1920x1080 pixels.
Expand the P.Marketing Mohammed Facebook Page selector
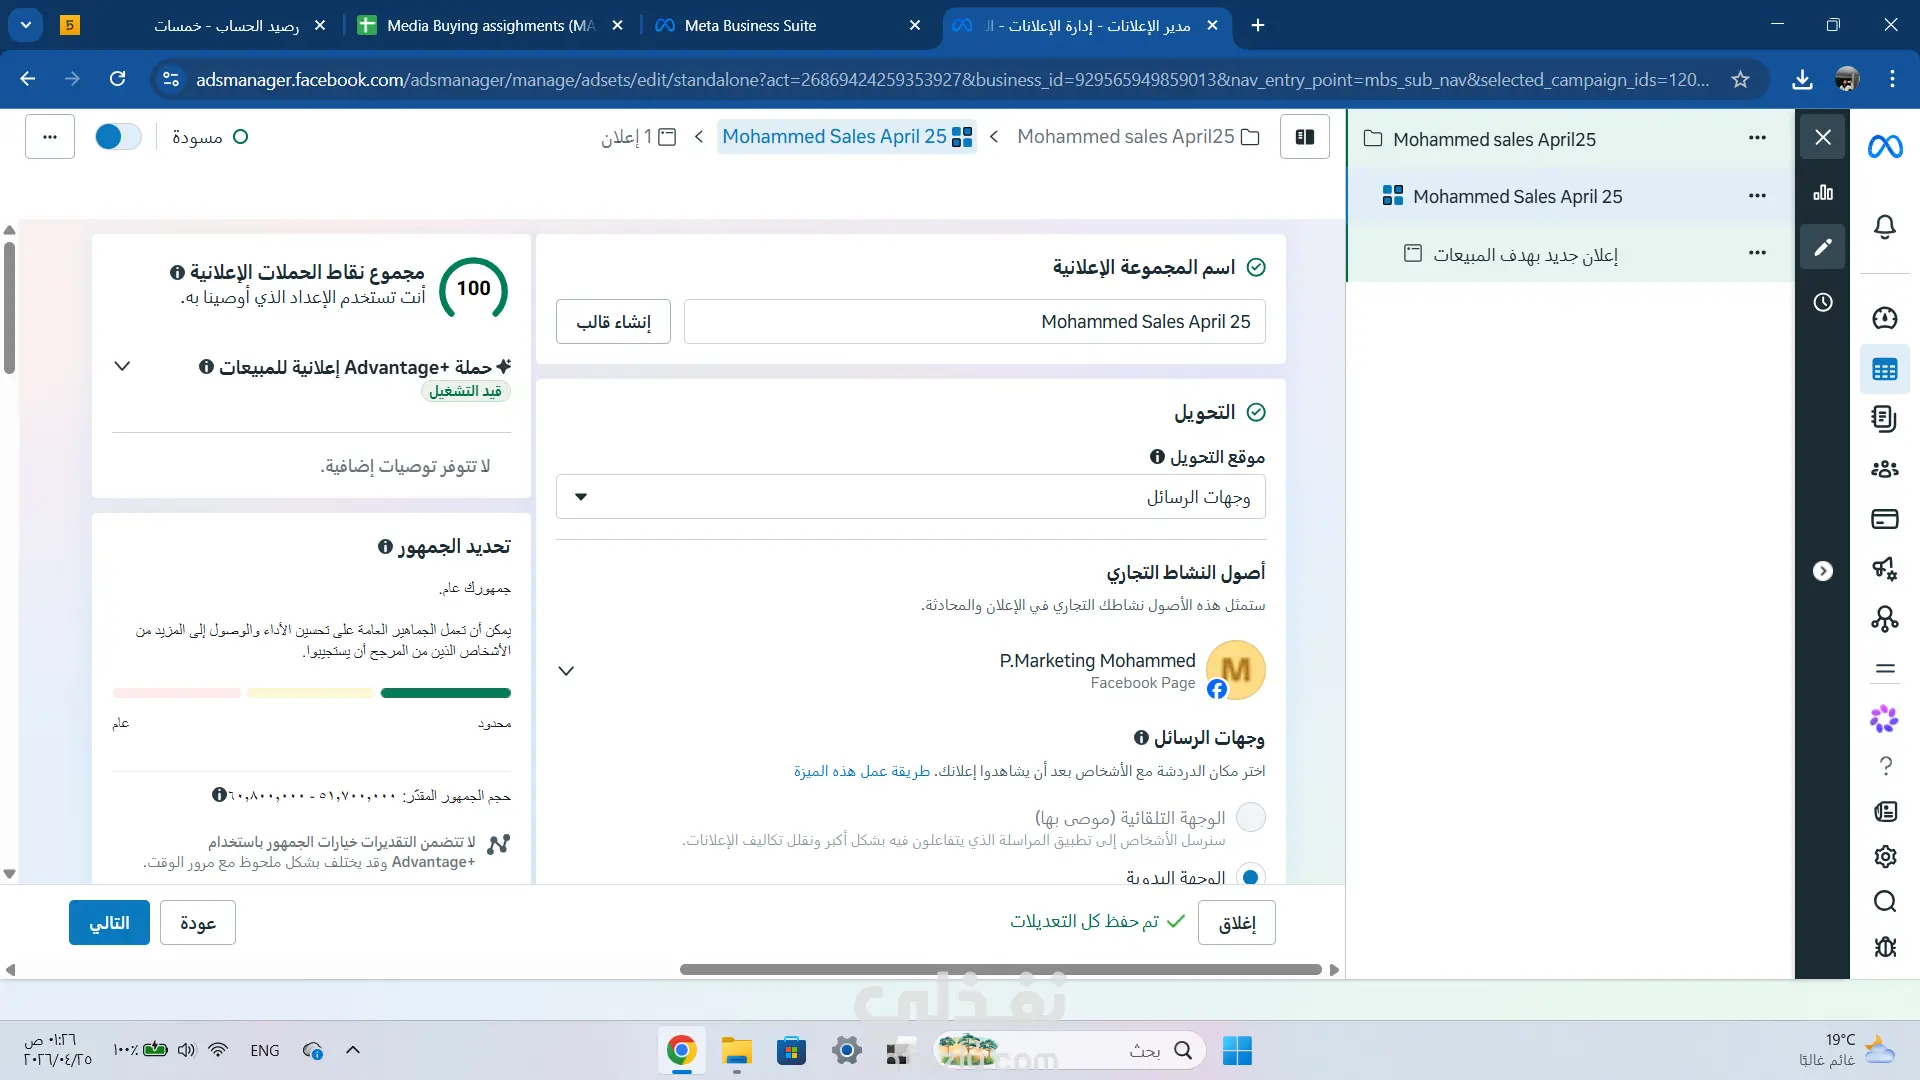click(x=566, y=671)
